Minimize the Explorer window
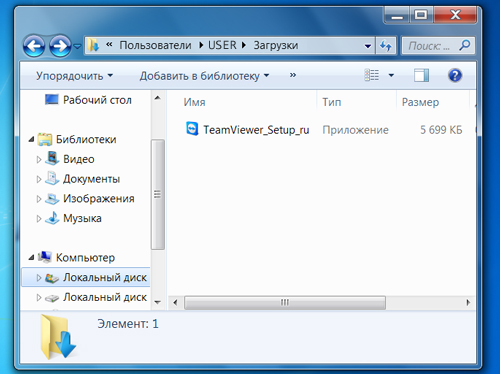Image resolution: width=500 pixels, height=374 pixels. [397, 15]
